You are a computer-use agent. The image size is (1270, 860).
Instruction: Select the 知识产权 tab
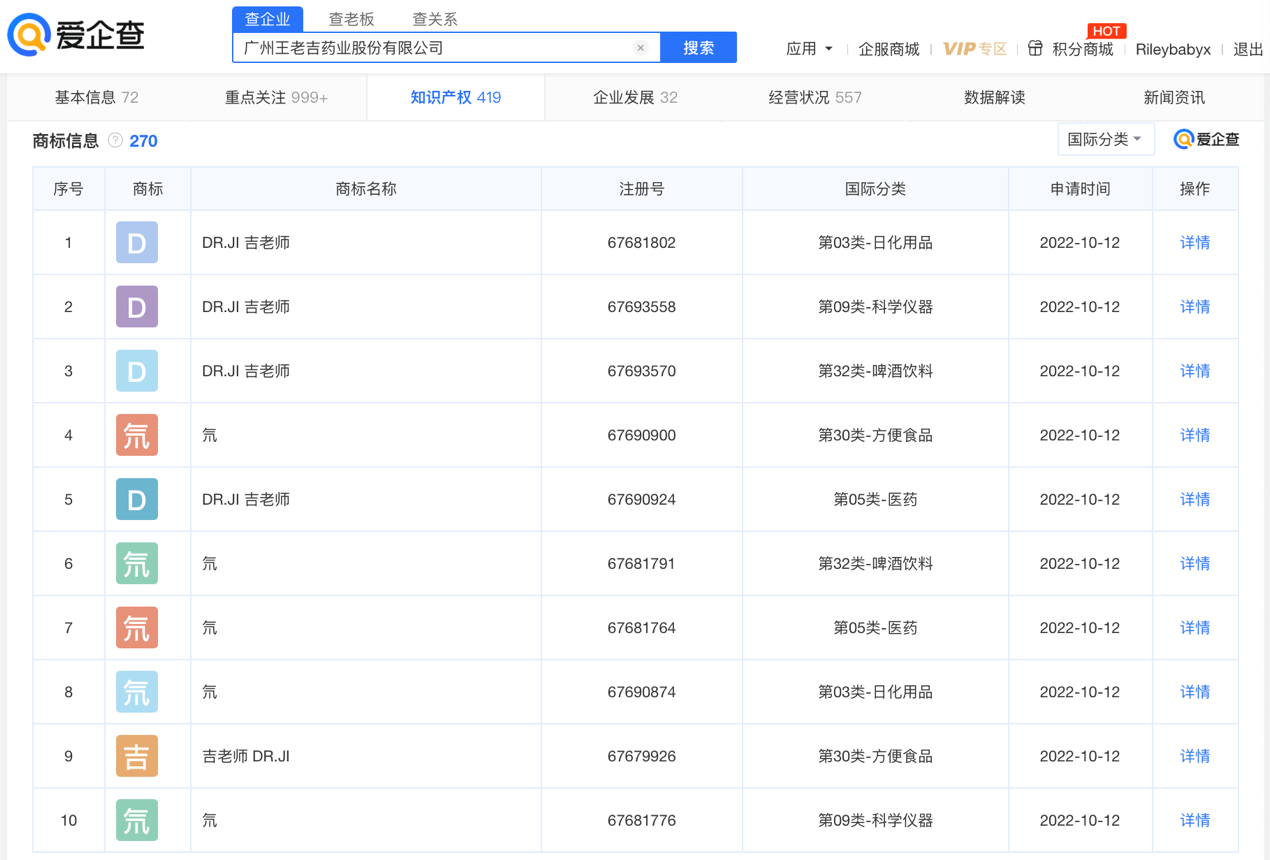click(x=456, y=98)
